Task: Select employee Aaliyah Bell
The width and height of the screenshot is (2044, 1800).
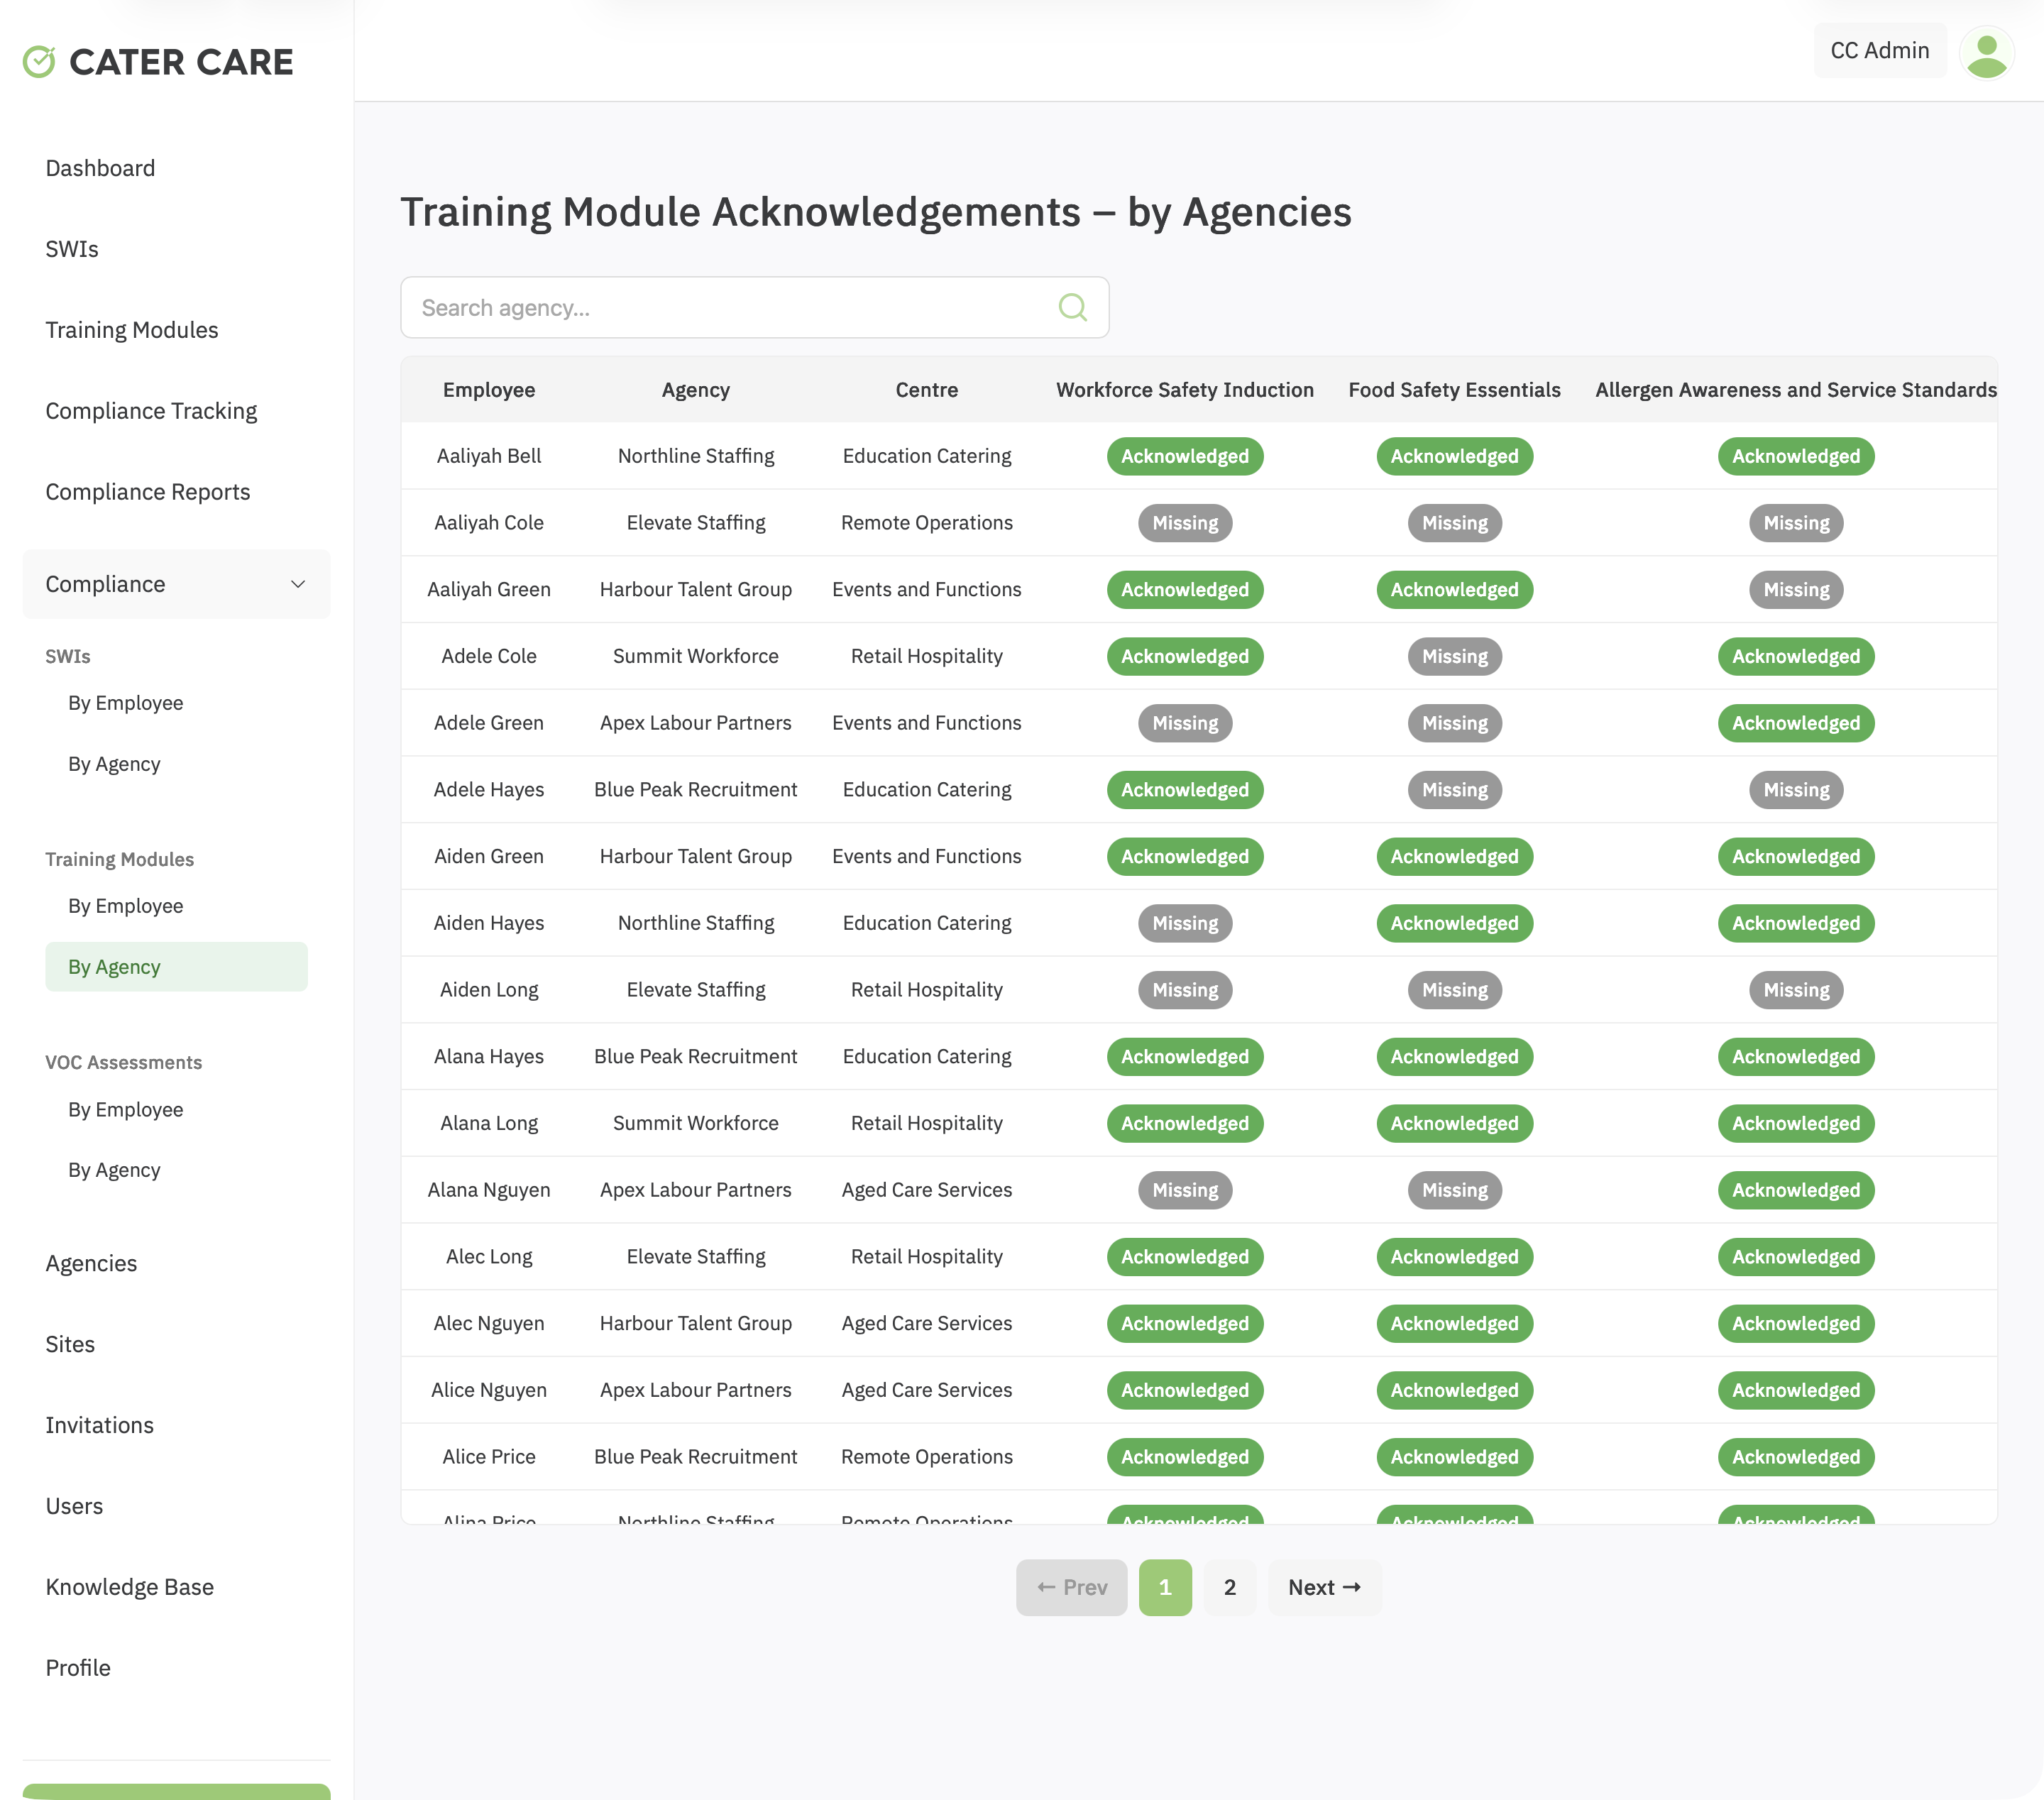Action: 489,456
